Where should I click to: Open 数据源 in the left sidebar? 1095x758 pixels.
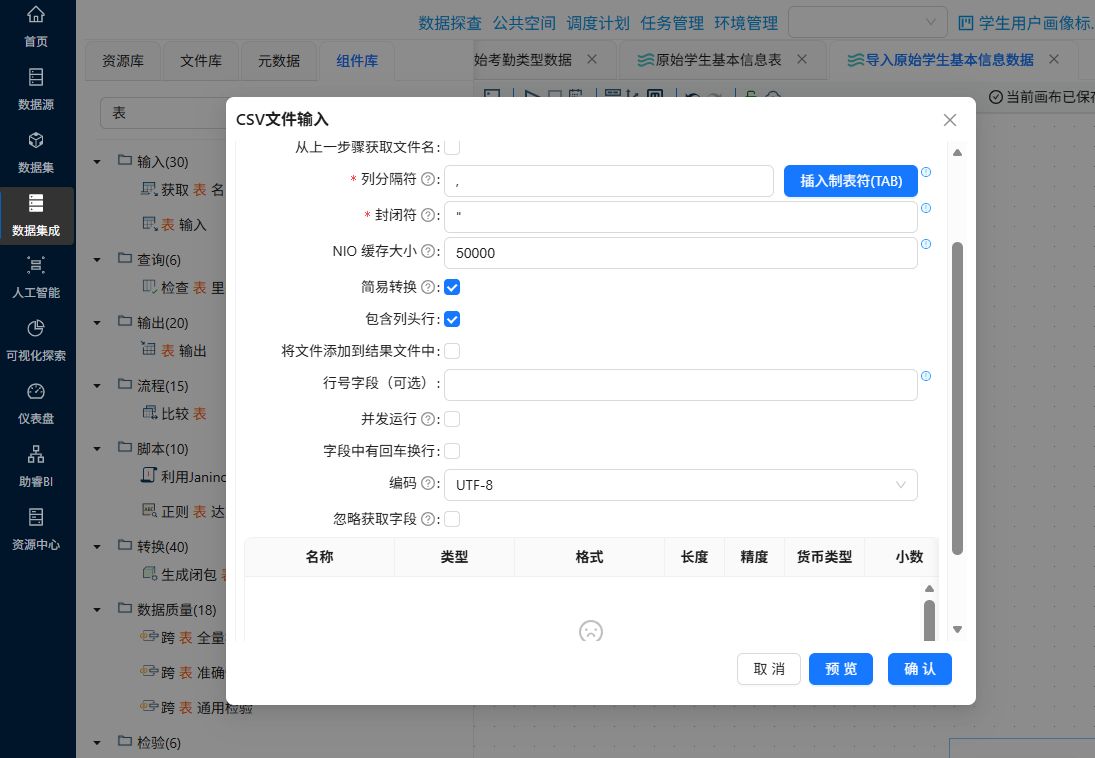click(36, 89)
